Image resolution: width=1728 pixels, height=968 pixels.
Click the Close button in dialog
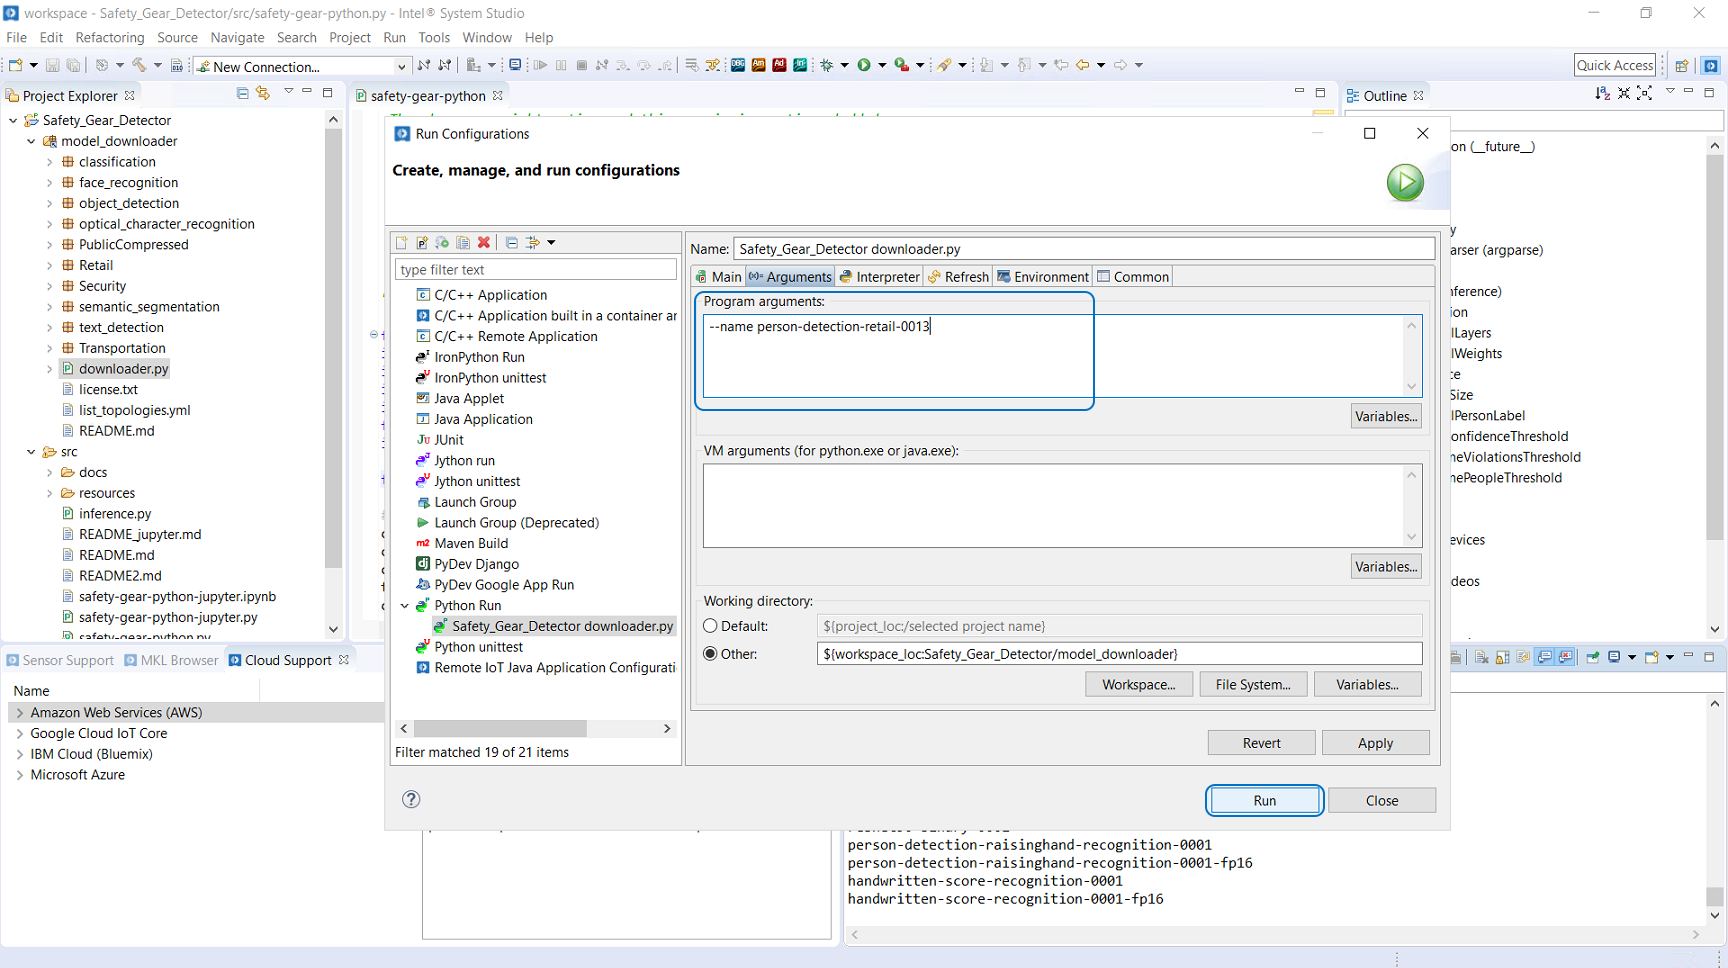point(1382,801)
